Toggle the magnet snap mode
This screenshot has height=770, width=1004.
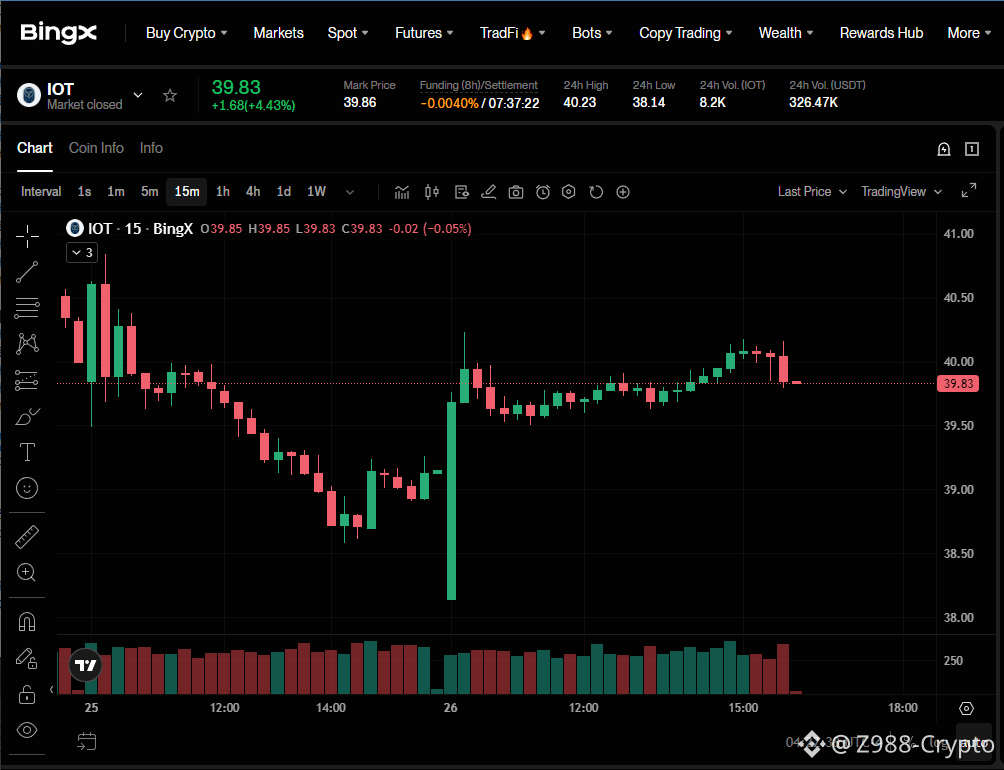pos(27,622)
